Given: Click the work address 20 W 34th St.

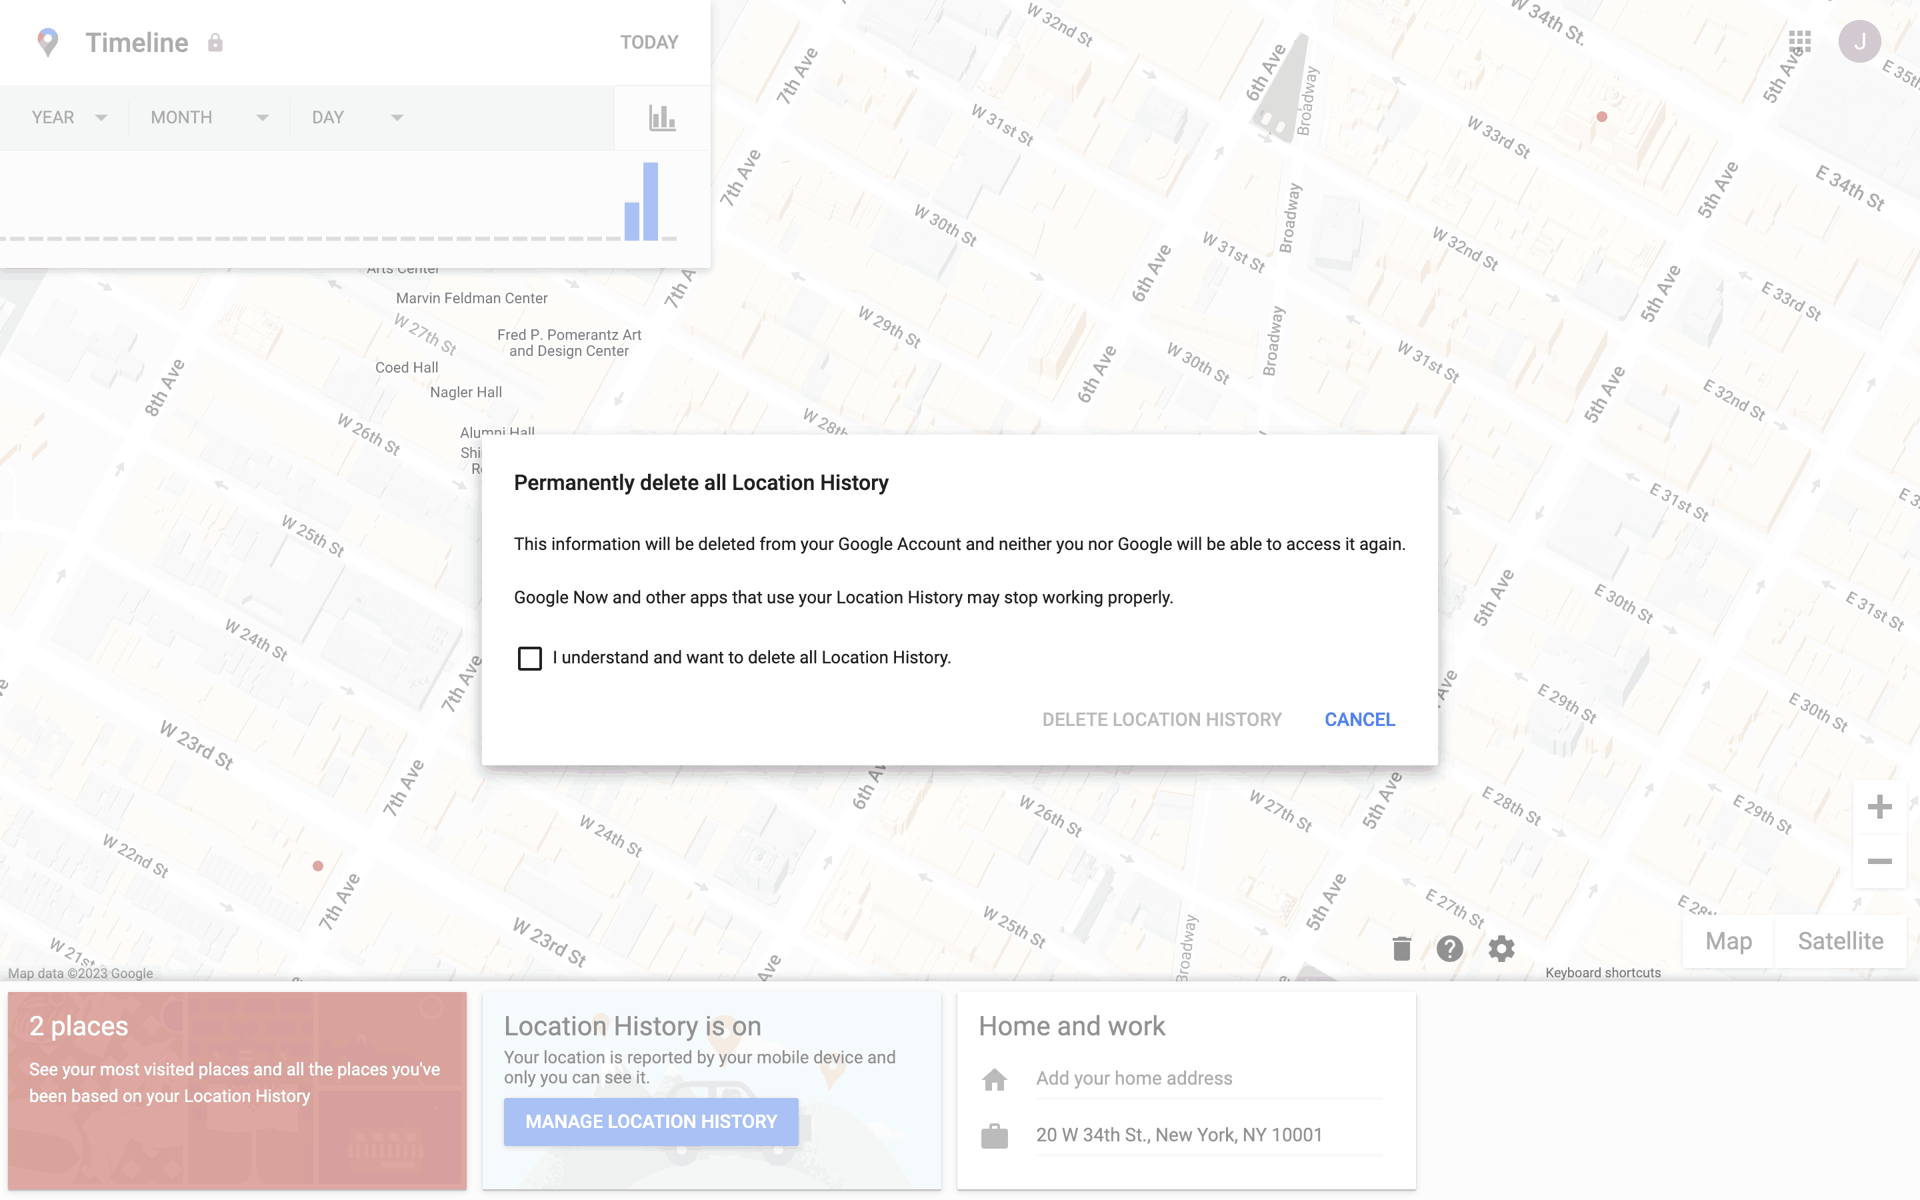Looking at the screenshot, I should click(1209, 1135).
